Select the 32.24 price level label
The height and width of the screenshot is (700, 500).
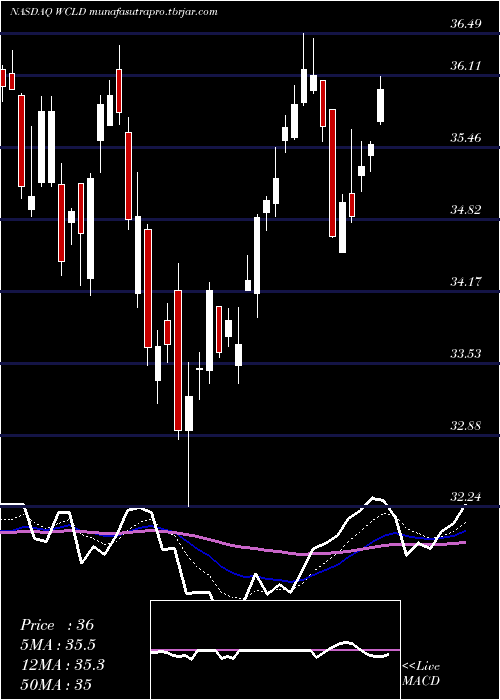466,497
